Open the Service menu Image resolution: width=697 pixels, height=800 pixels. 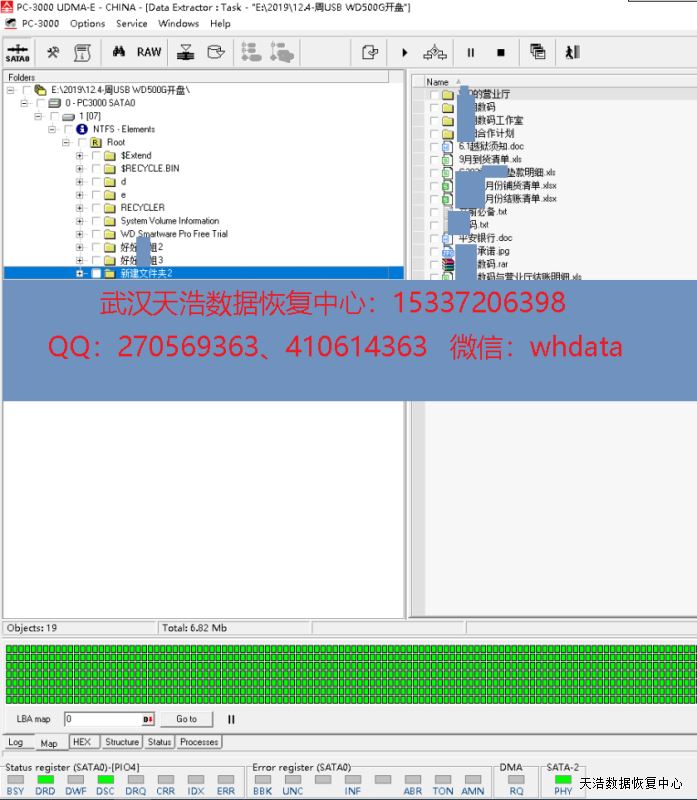[131, 23]
